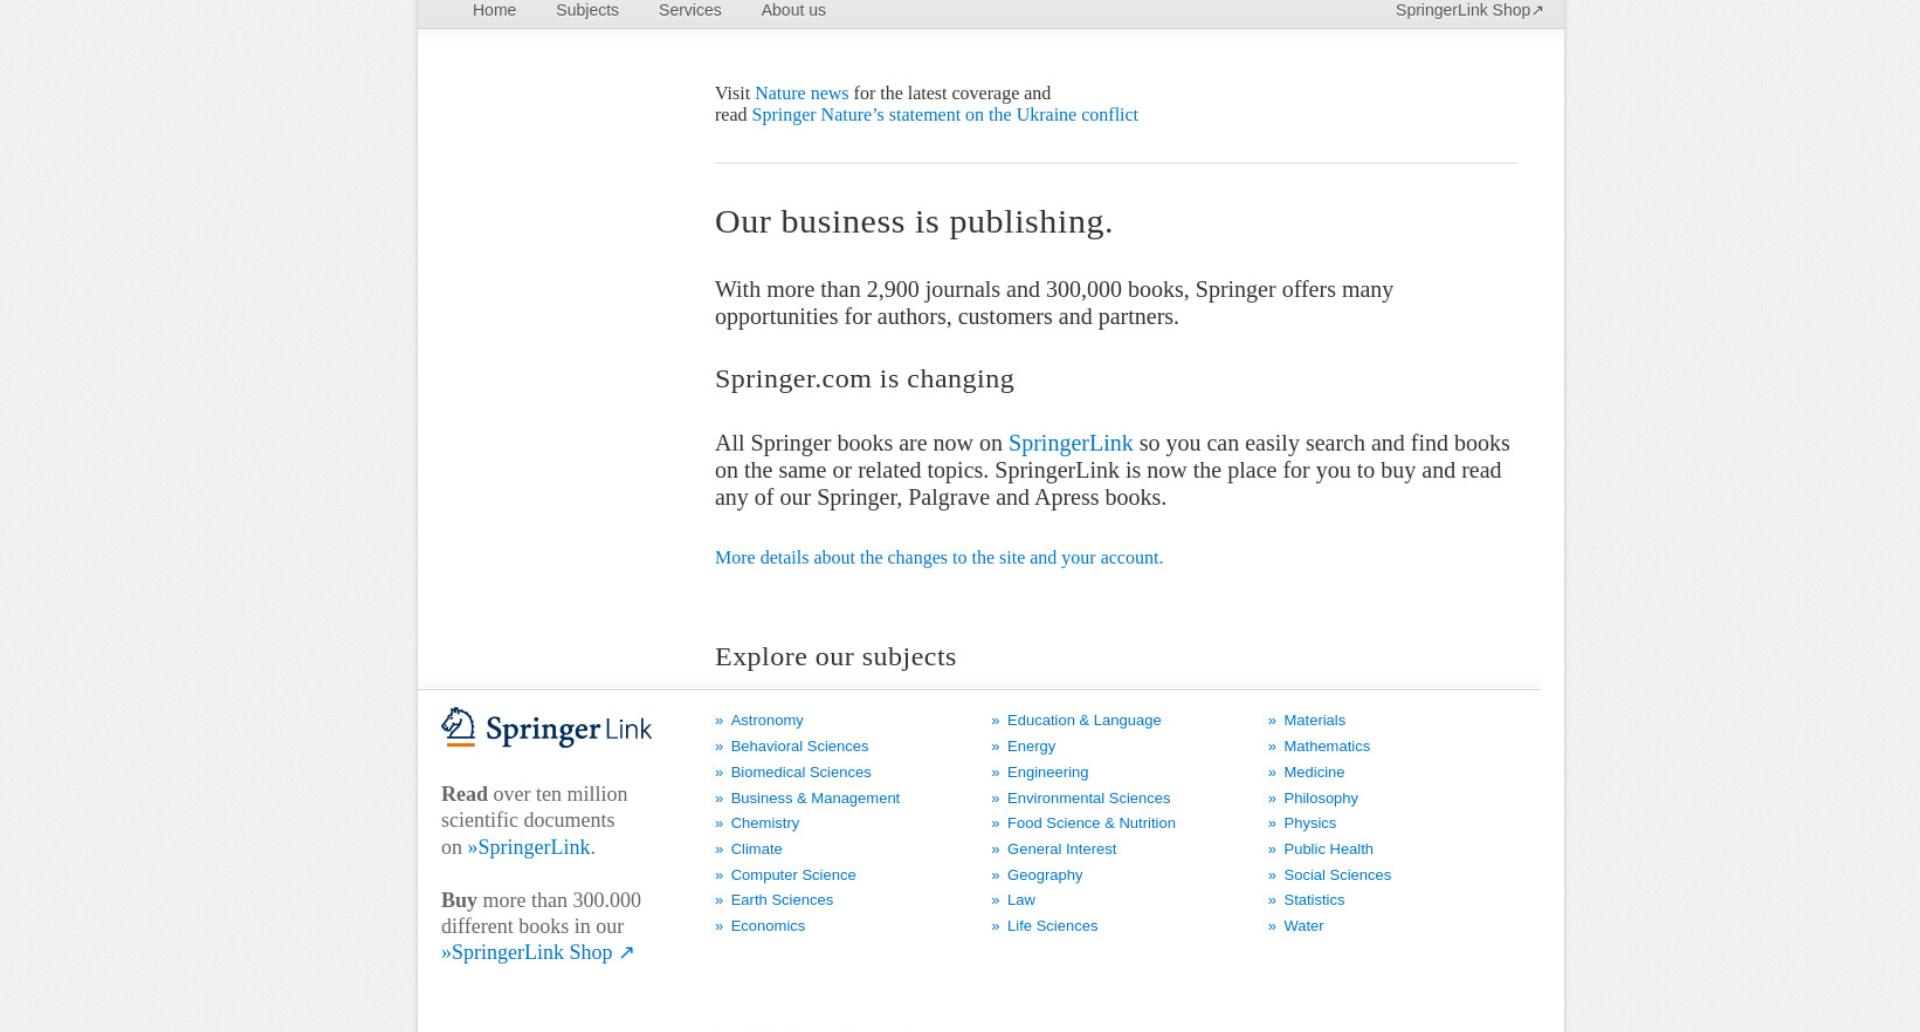
Task: Open Education & Language subject
Action: pyautogui.click(x=1083, y=720)
